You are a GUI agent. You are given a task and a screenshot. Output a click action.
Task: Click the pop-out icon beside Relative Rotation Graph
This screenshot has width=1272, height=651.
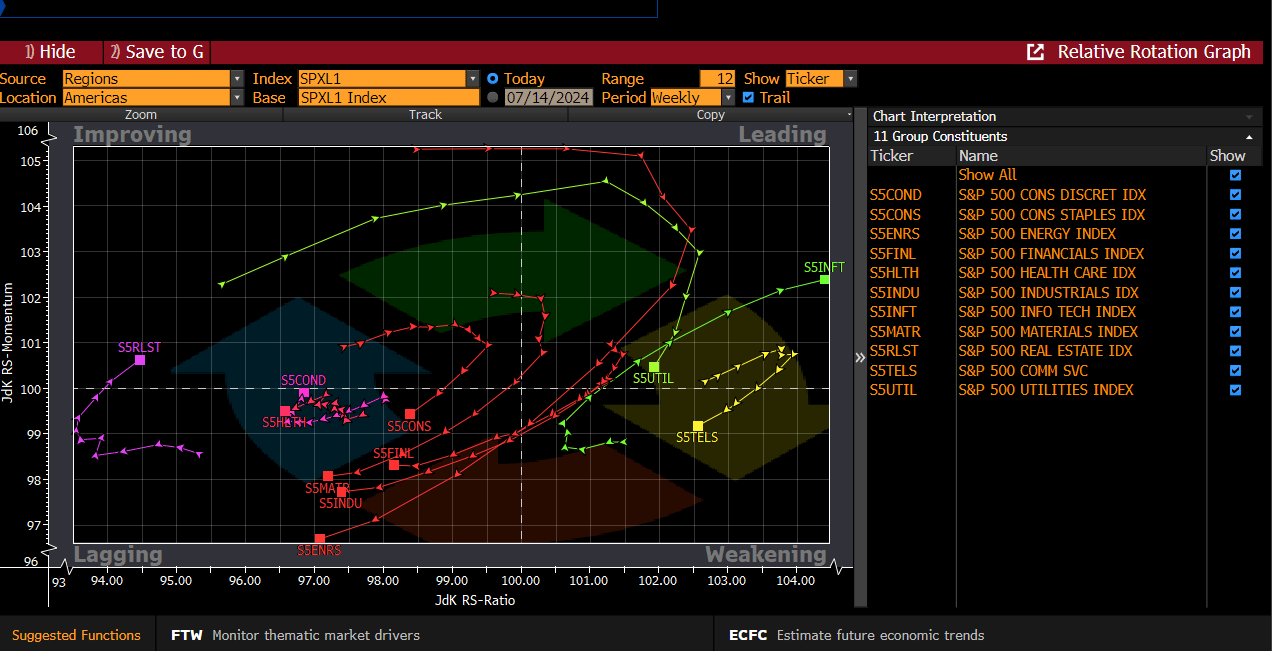pyautogui.click(x=1036, y=52)
